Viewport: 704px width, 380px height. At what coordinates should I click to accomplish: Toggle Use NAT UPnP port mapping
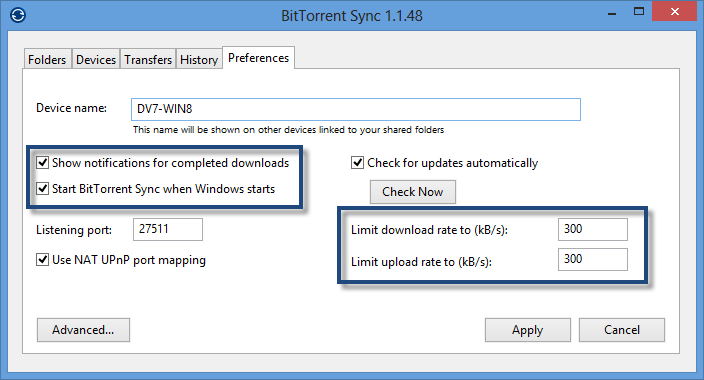pos(43,260)
